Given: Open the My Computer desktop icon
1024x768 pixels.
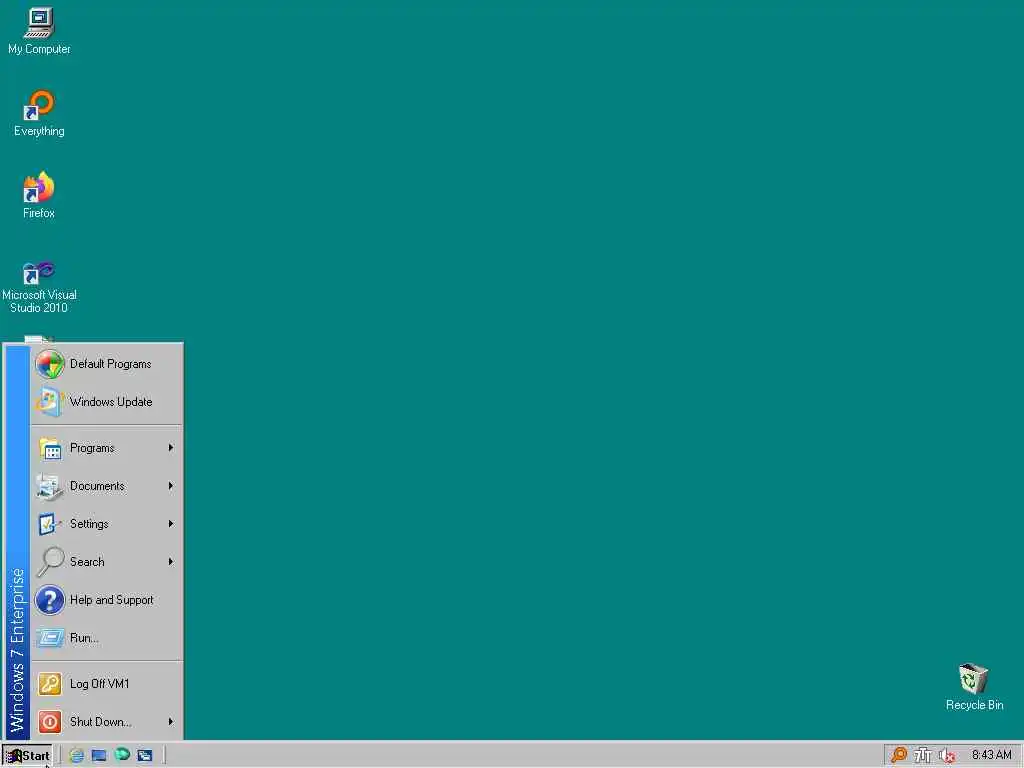Looking at the screenshot, I should [x=39, y=31].
